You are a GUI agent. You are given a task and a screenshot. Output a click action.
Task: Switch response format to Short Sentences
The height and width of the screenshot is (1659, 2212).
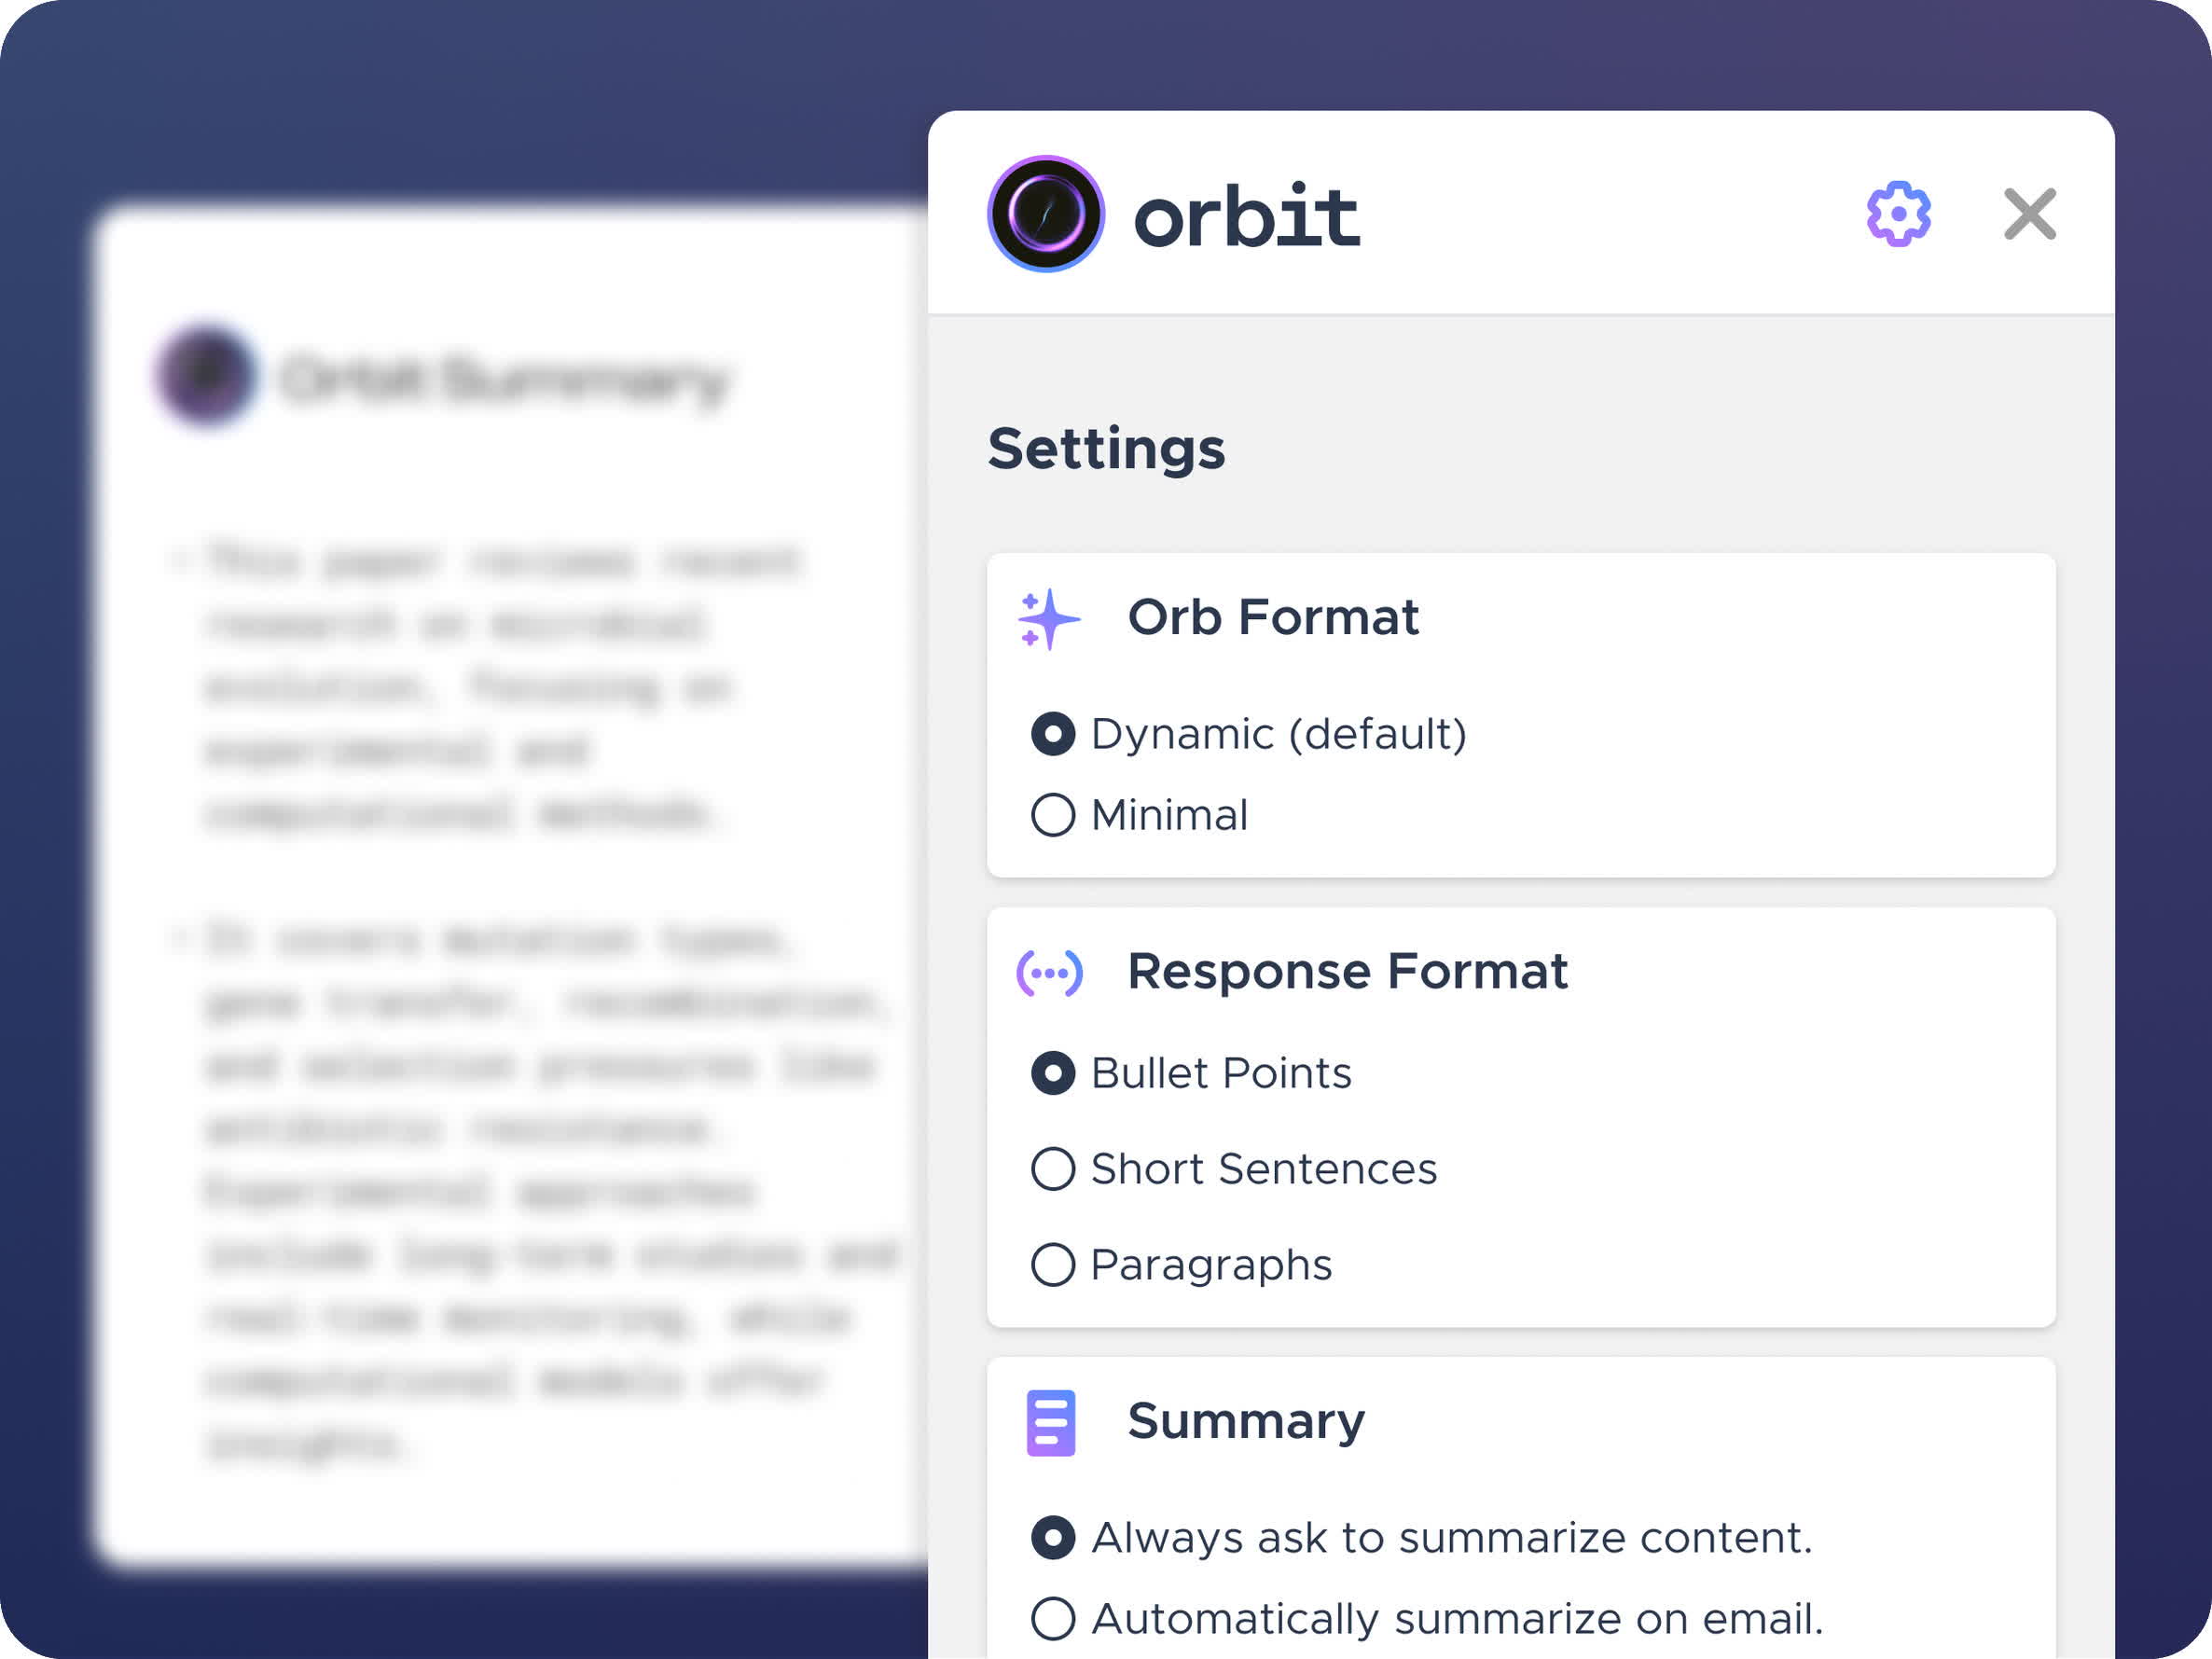click(x=1053, y=1169)
